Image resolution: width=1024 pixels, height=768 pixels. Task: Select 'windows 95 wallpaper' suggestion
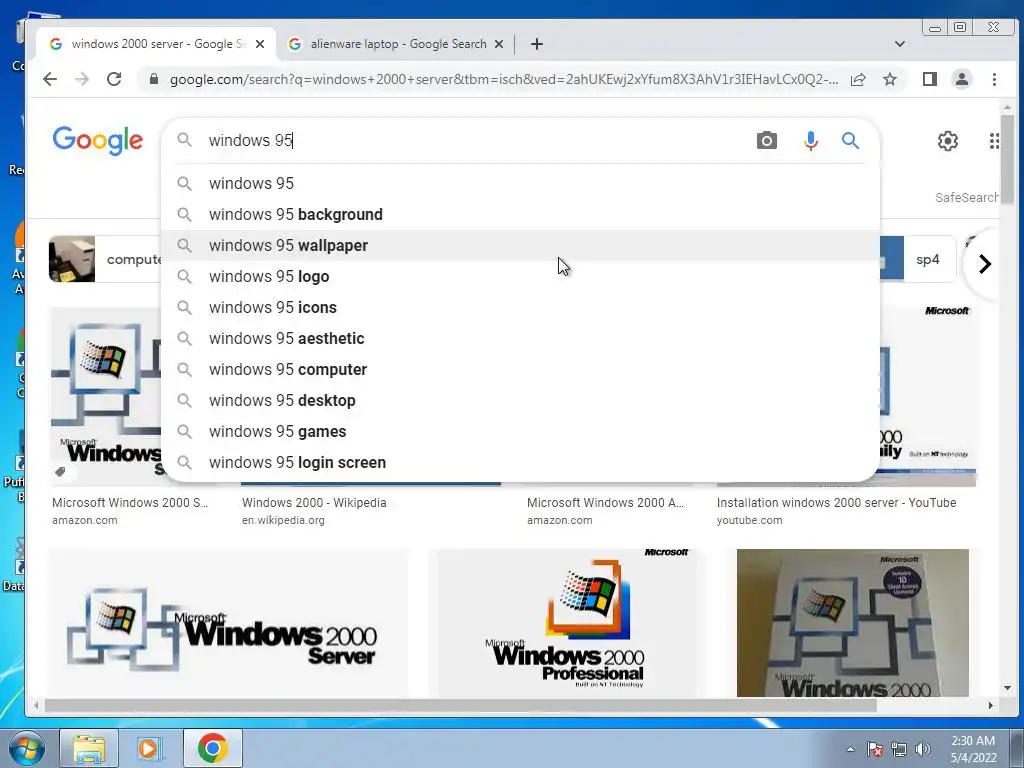(x=520, y=246)
